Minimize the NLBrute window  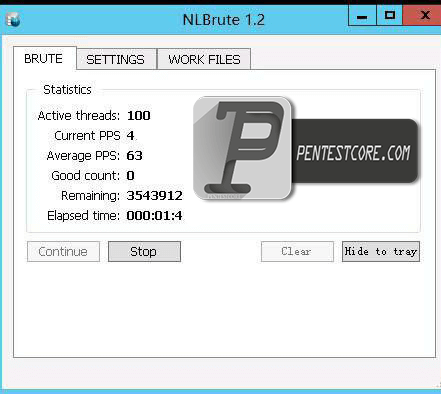coord(362,16)
